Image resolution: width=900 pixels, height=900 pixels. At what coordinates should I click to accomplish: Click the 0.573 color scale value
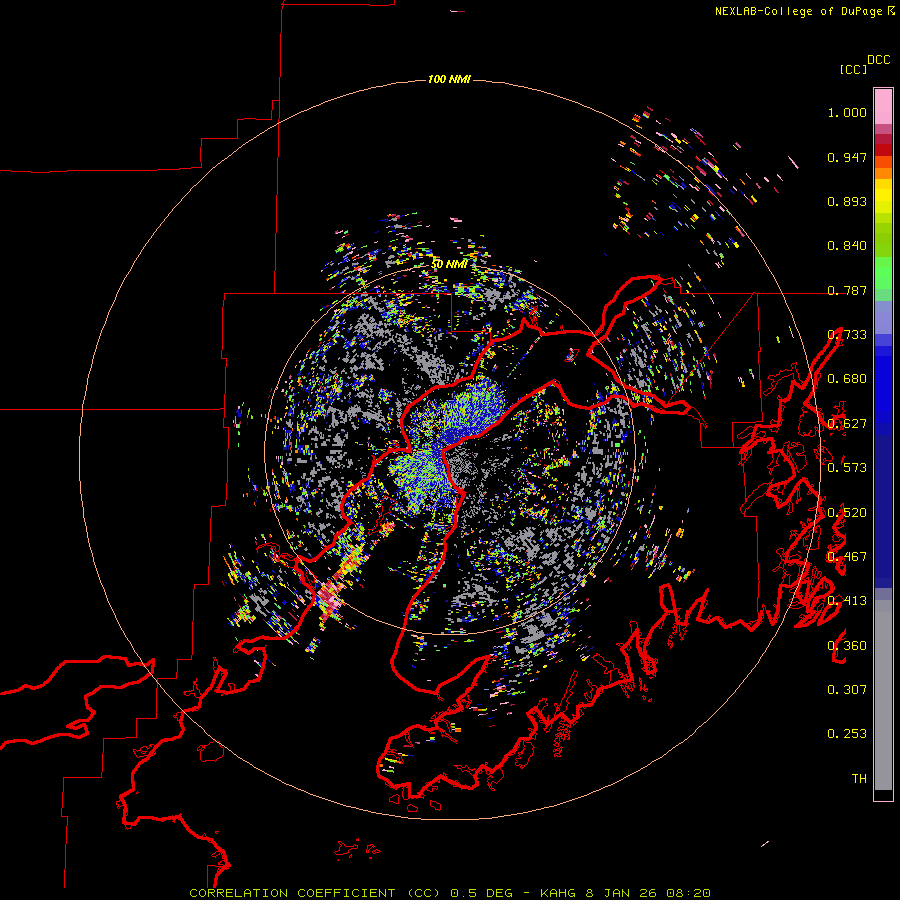click(847, 468)
